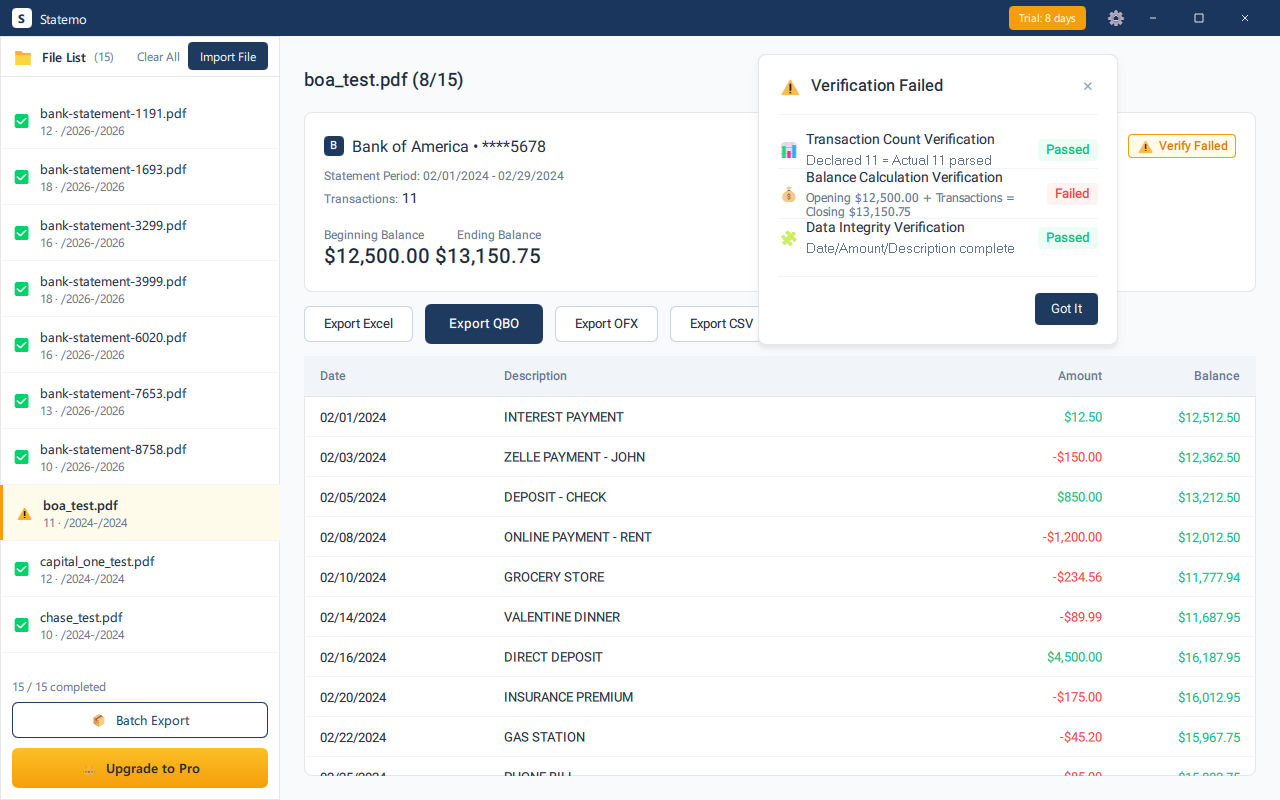This screenshot has height=800, width=1280.
Task: Click the GAS STATION description cell
Action: point(544,737)
